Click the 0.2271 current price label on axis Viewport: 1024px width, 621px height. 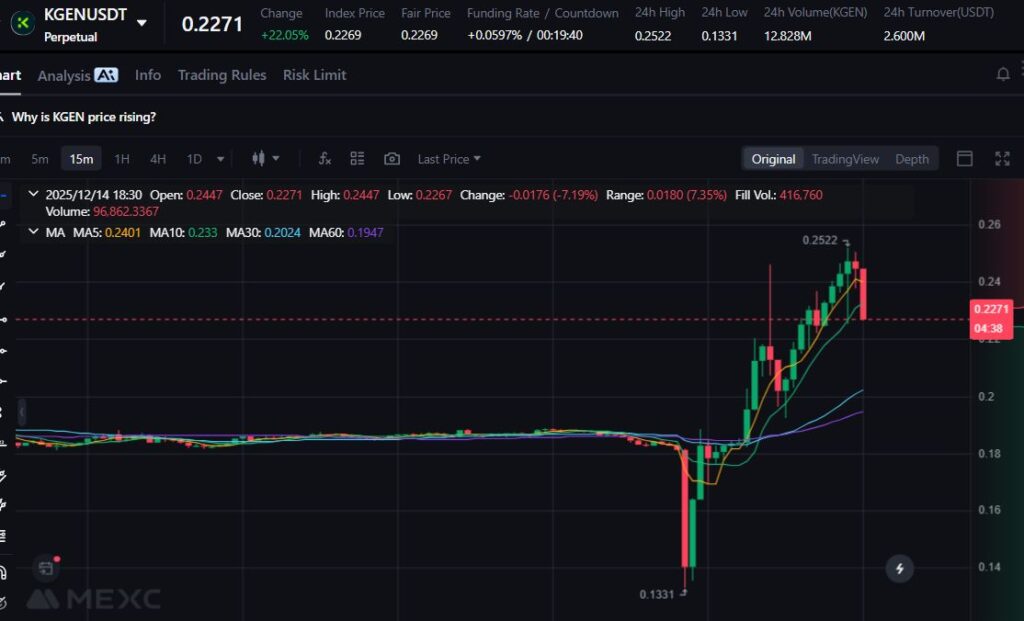(990, 310)
